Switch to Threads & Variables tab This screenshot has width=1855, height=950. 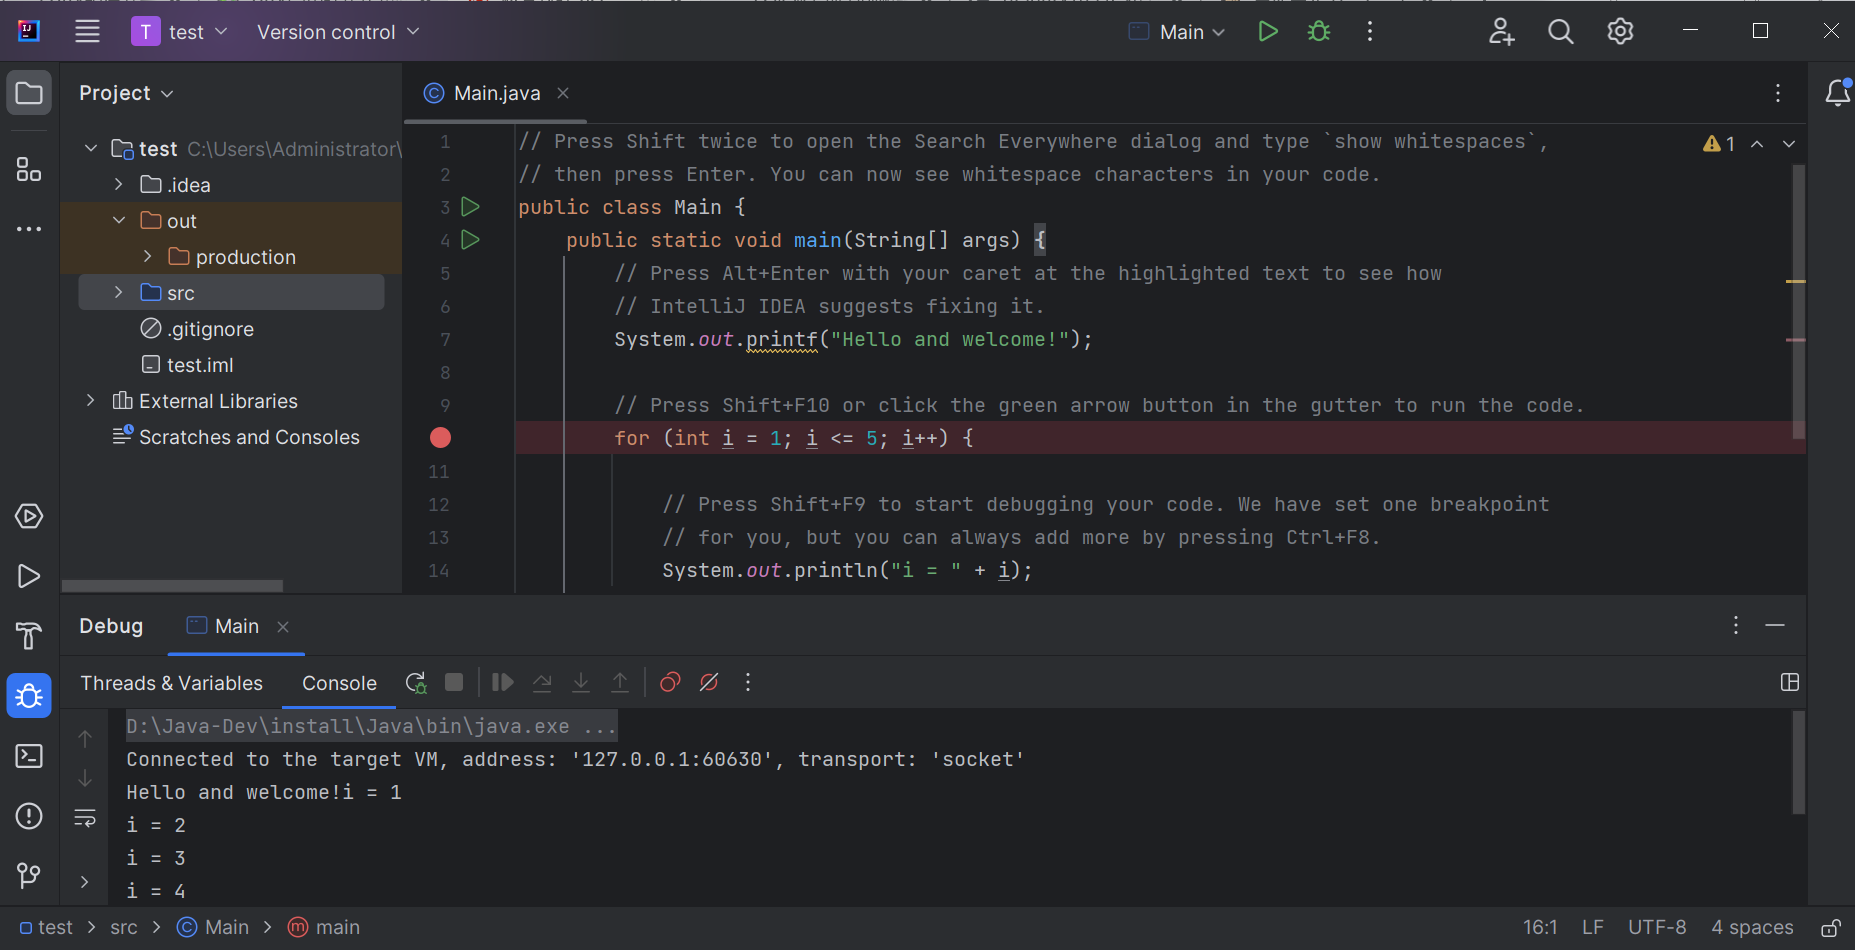click(171, 683)
